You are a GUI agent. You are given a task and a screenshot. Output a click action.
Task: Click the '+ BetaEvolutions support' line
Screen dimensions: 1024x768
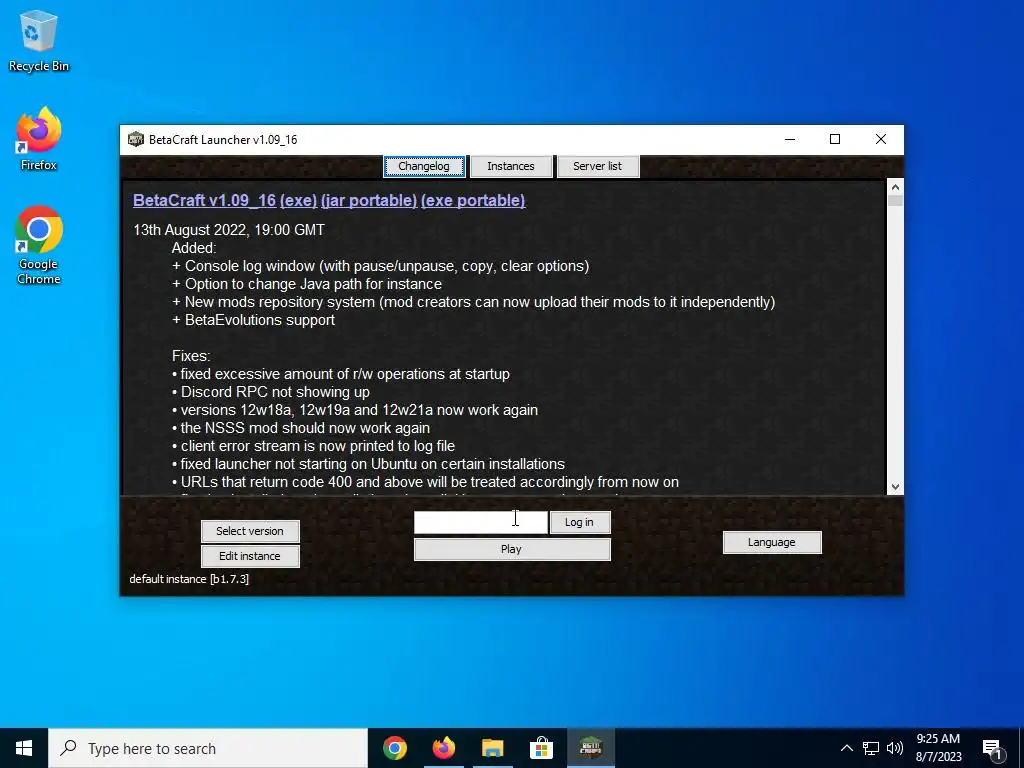(253, 320)
